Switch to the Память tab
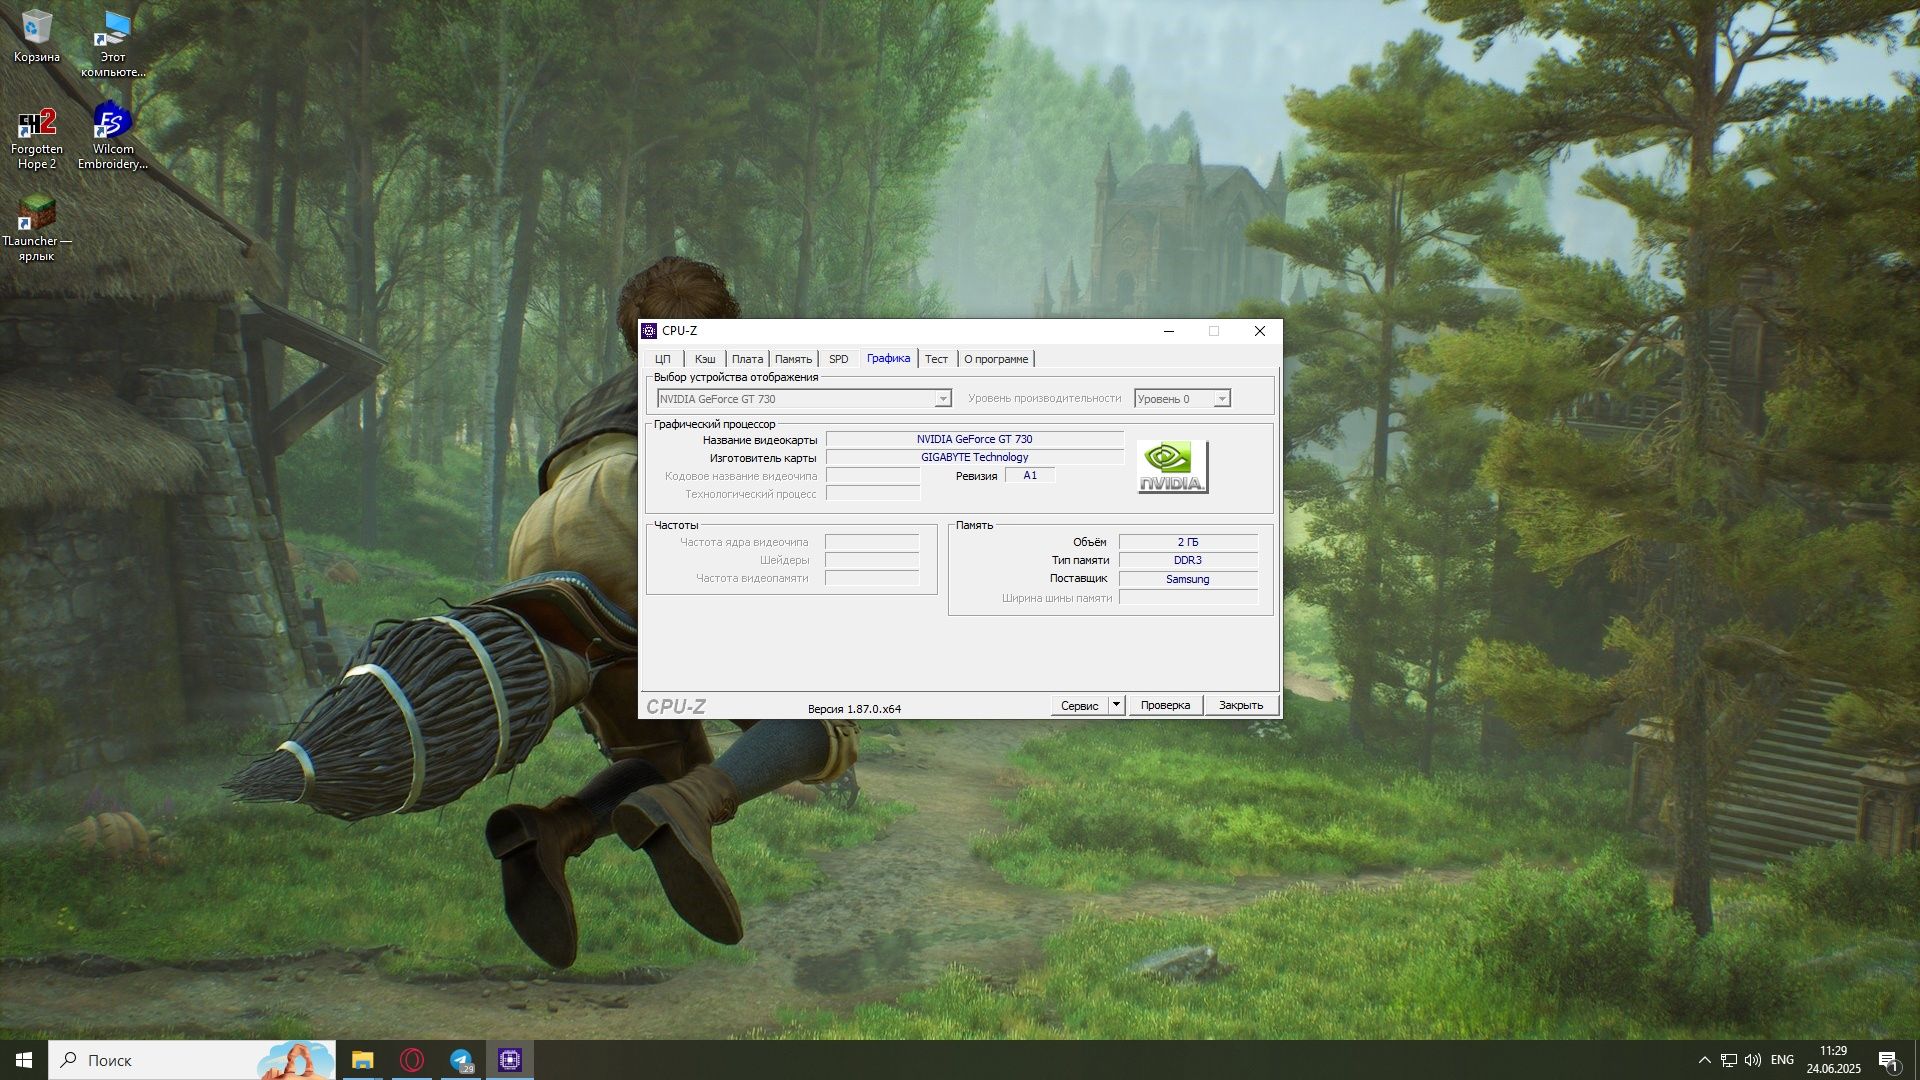The image size is (1920, 1080). (793, 359)
